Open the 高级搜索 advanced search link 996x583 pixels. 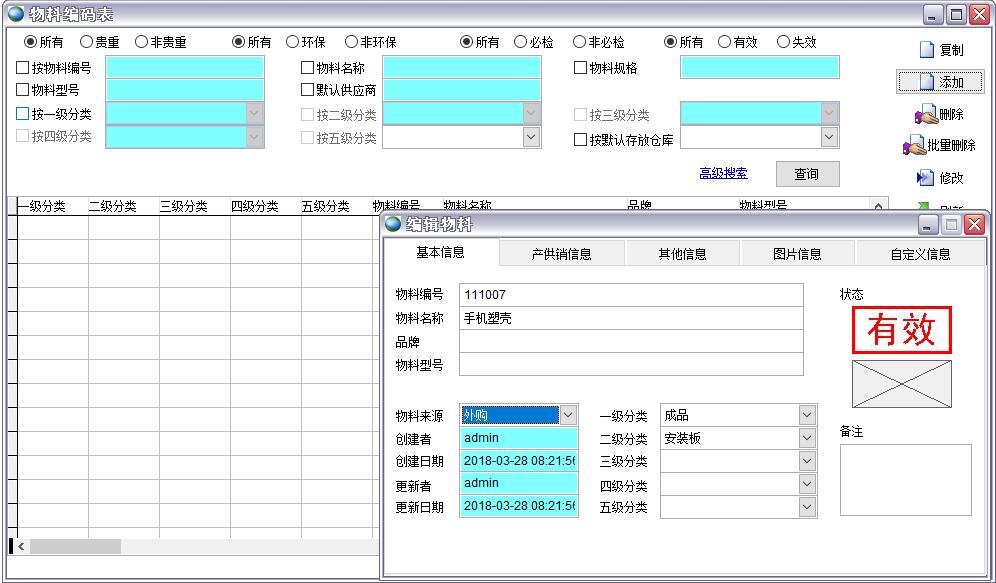pyautogui.click(x=723, y=174)
